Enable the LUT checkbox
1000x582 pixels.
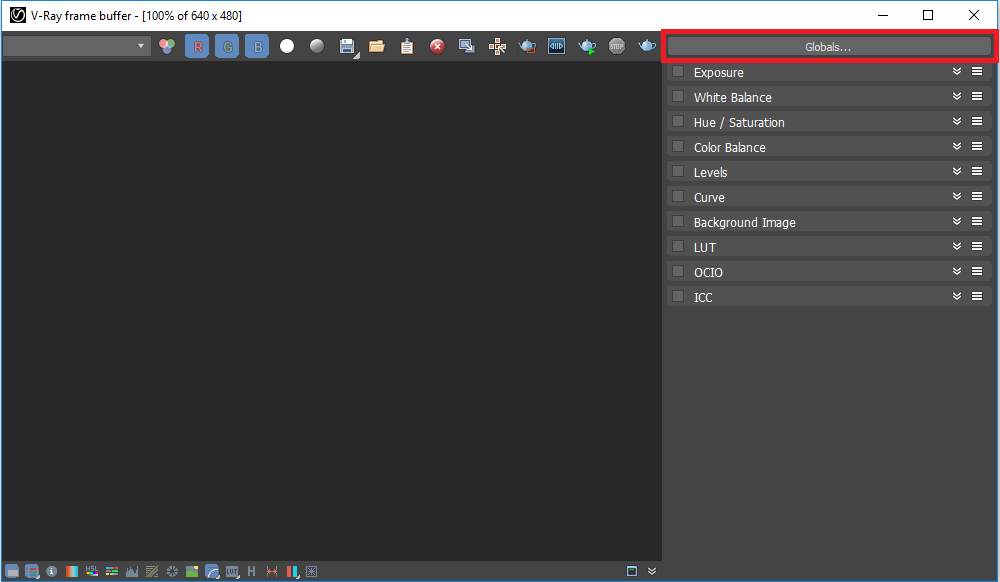point(679,245)
